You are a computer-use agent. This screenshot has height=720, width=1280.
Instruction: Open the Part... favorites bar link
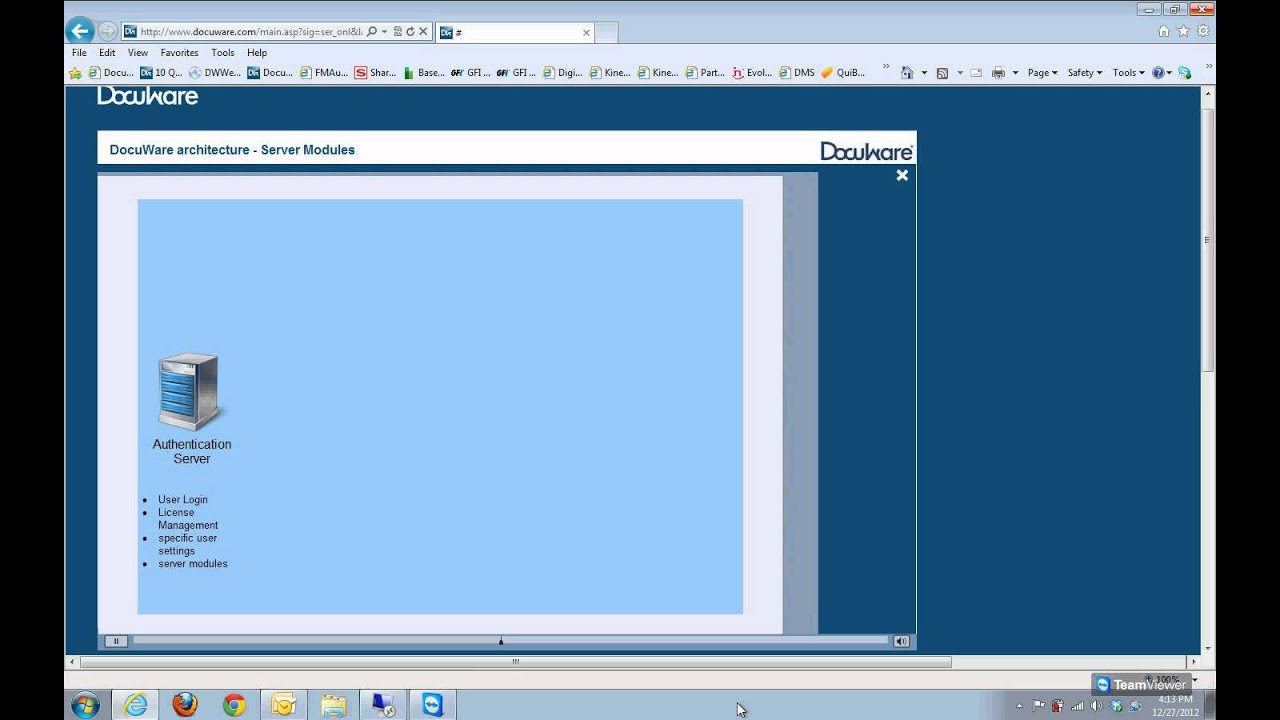[705, 73]
